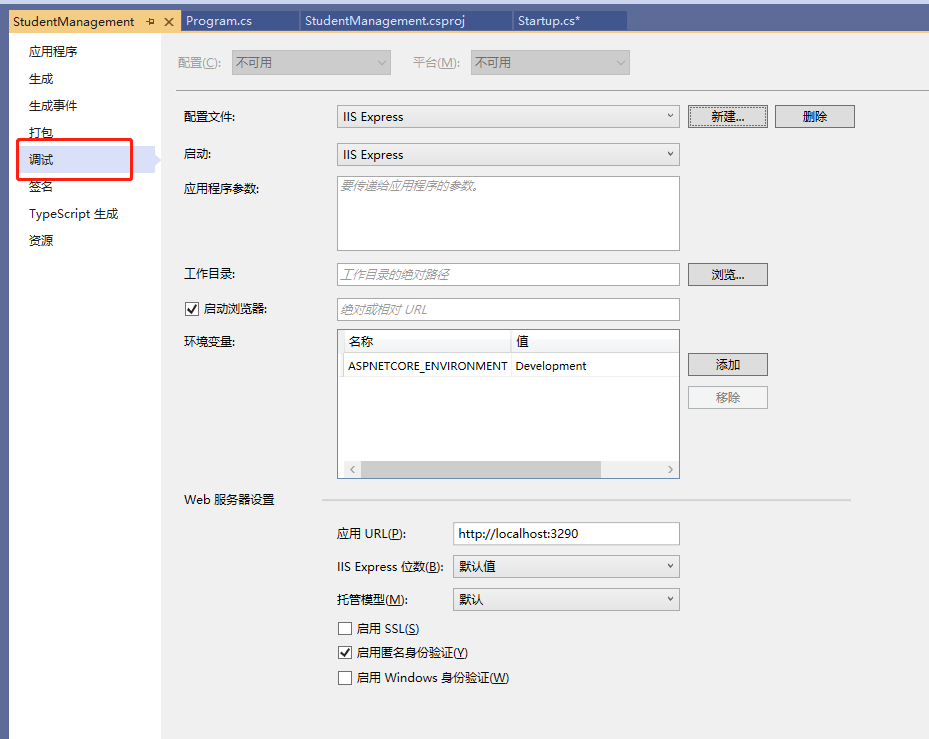Enable the 启用 Windows 身份验证 checkbox
The width and height of the screenshot is (929, 739).
click(345, 677)
